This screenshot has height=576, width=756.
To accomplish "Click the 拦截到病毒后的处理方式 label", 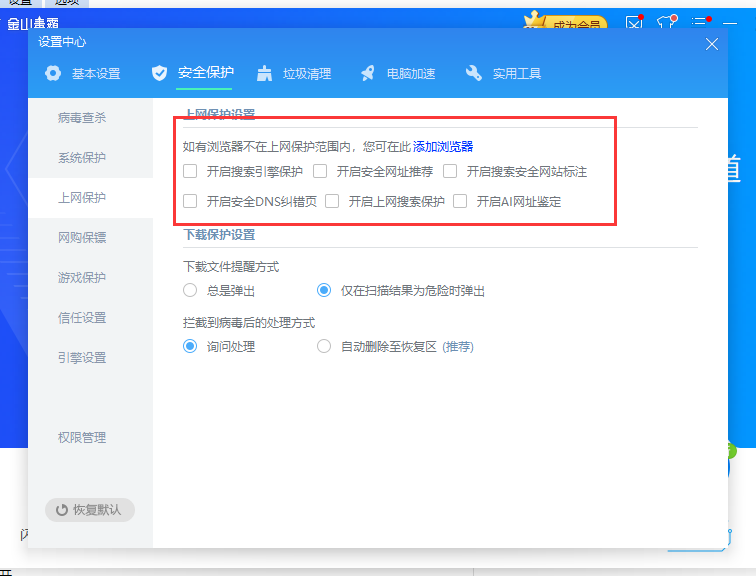I will 249,322.
